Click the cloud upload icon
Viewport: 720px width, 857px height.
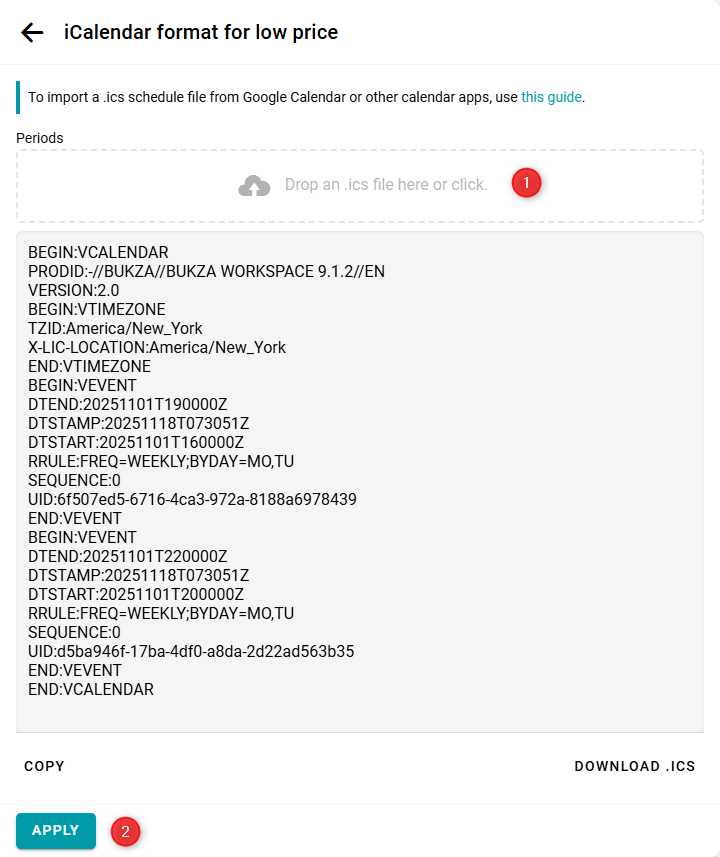coord(255,185)
